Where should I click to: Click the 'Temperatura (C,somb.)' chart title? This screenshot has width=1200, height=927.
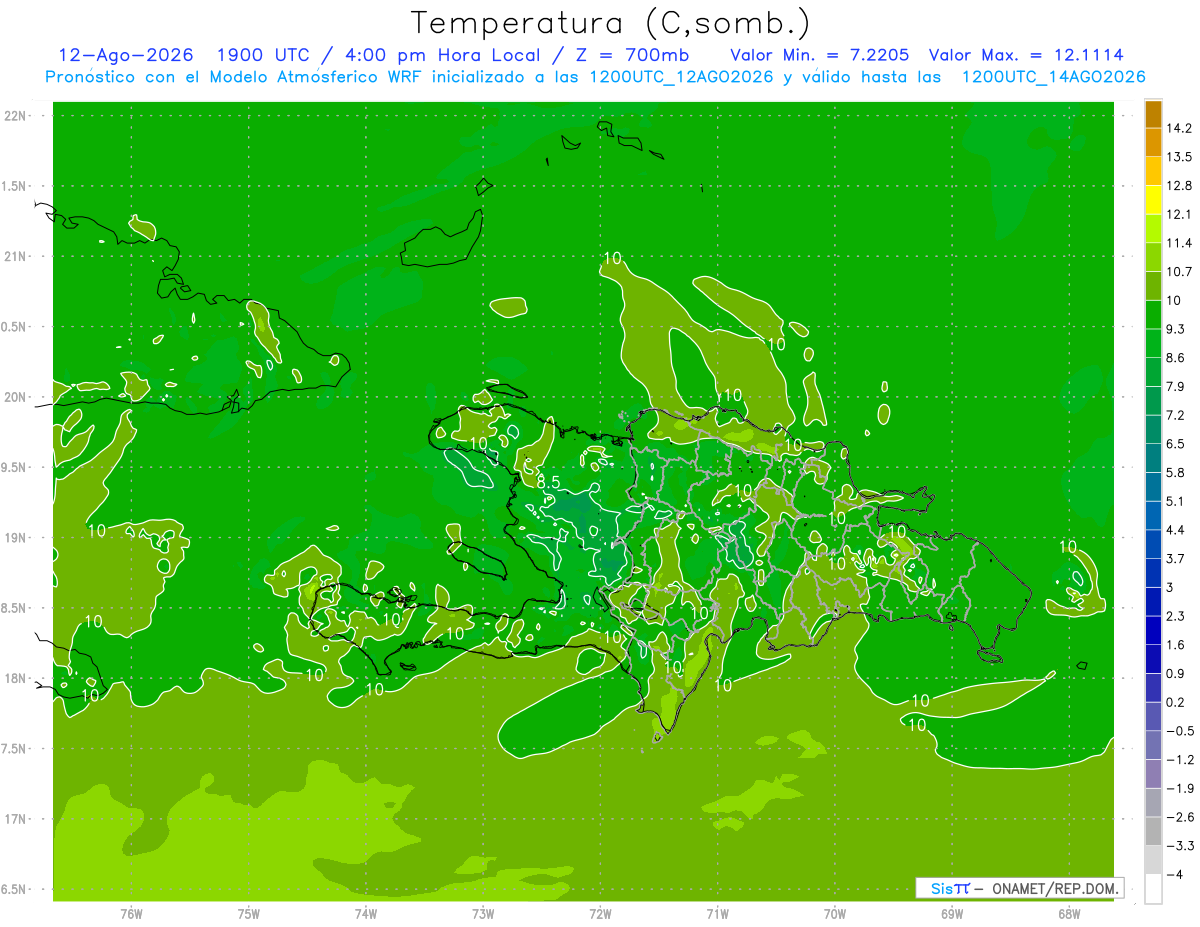pos(610,23)
